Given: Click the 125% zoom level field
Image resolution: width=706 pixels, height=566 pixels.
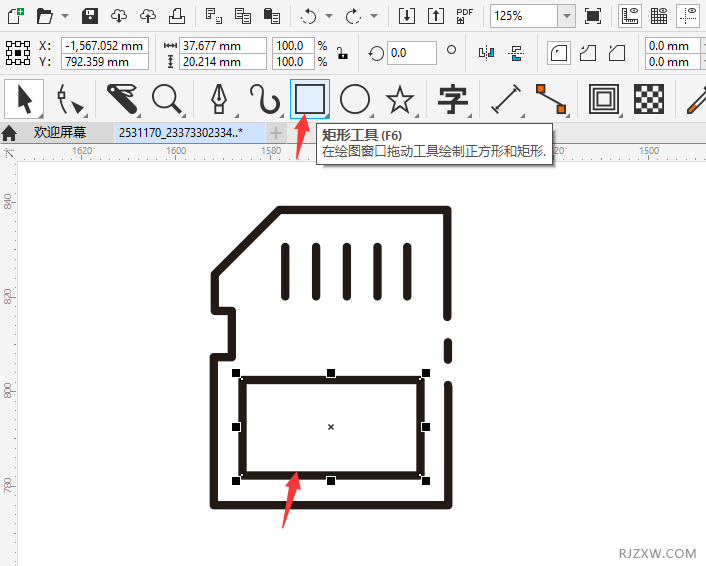Looking at the screenshot, I should tap(524, 16).
